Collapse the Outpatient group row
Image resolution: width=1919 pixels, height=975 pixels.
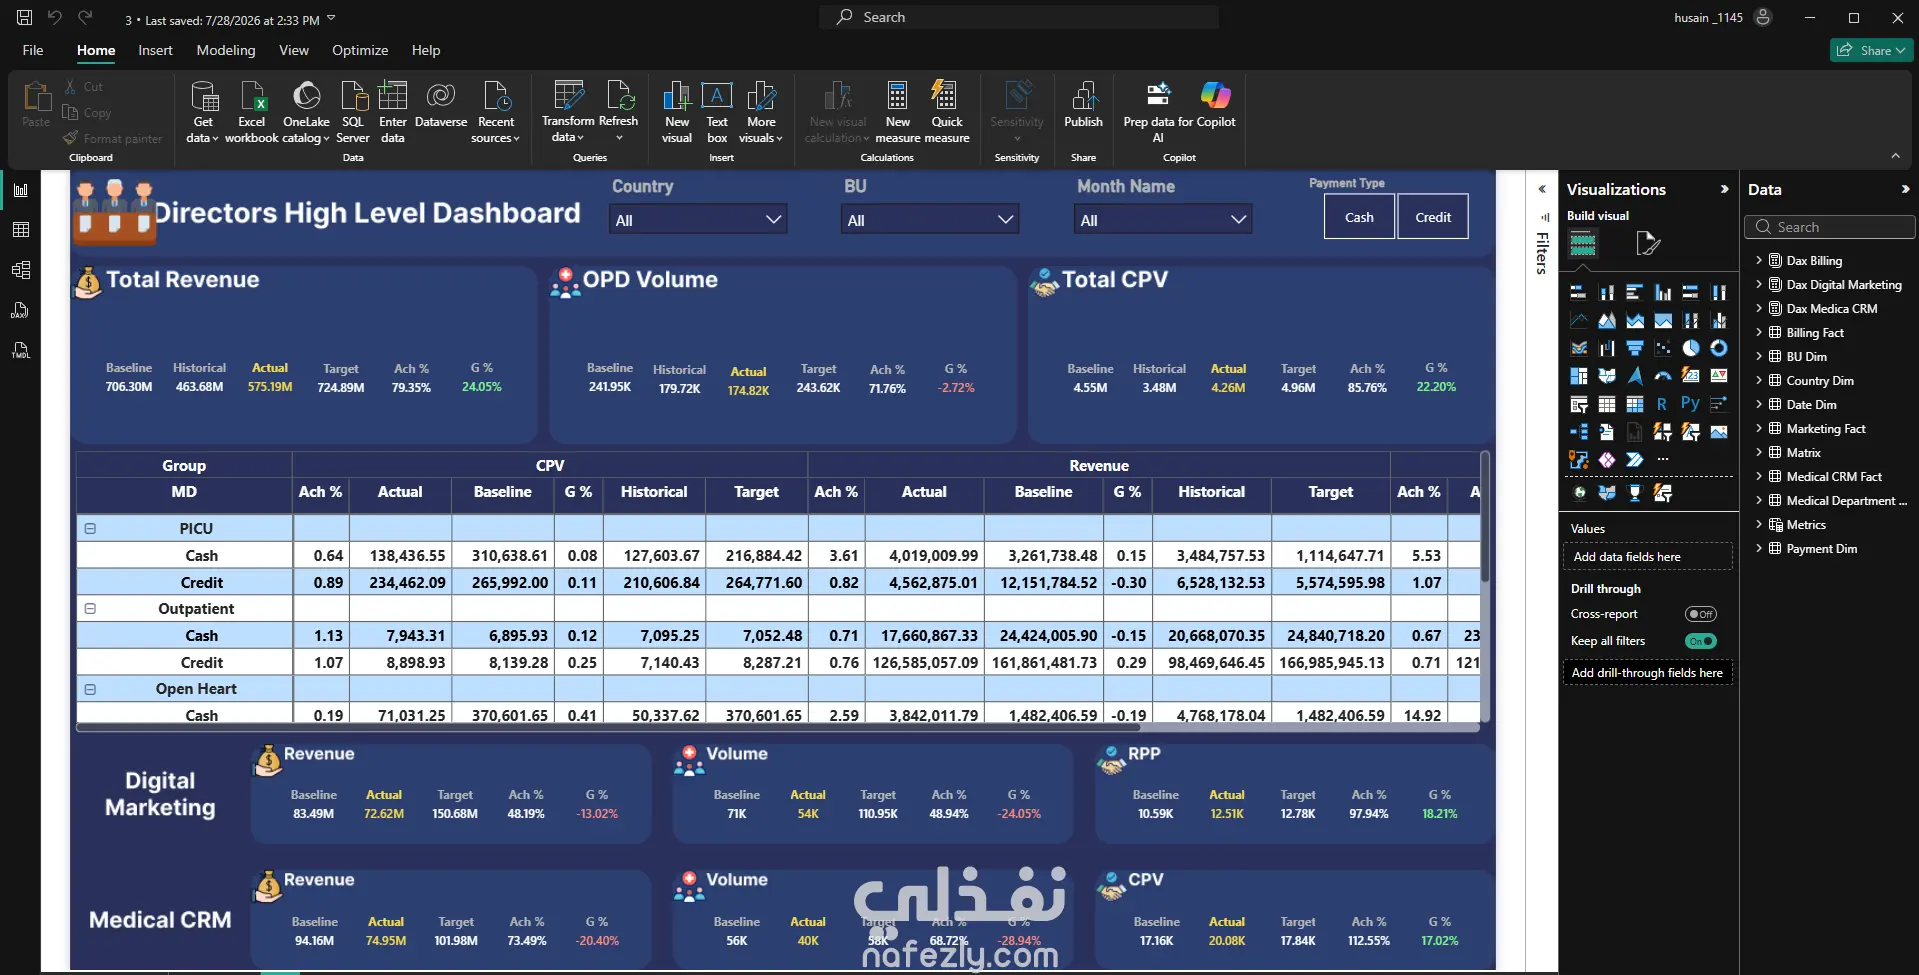[90, 608]
